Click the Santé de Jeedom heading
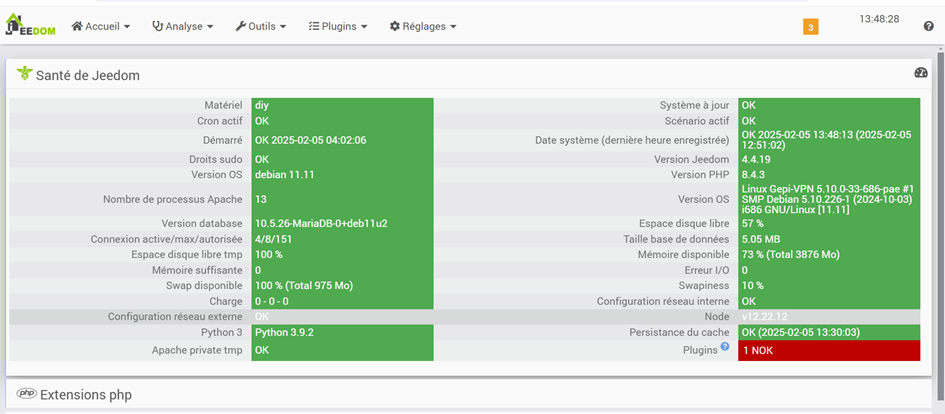This screenshot has width=945, height=414. tap(88, 75)
